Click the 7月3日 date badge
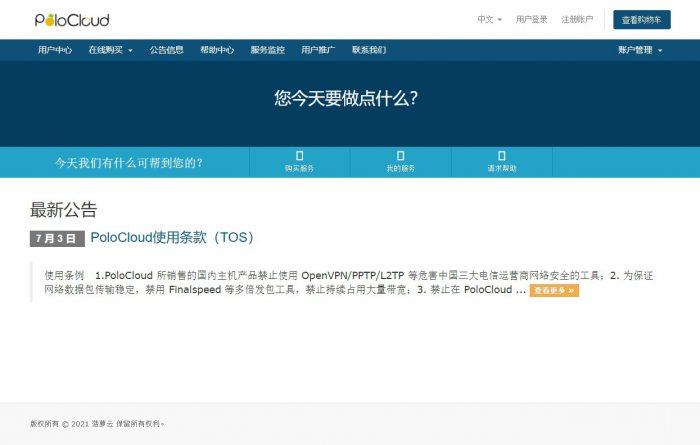700x445 pixels. pyautogui.click(x=57, y=239)
